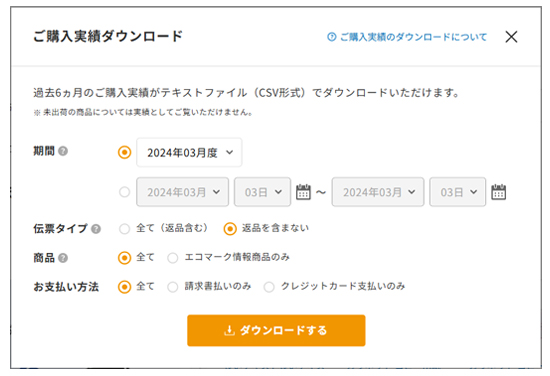
Task: Expand the 2024年03月度 period dropdown
Action: click(189, 152)
